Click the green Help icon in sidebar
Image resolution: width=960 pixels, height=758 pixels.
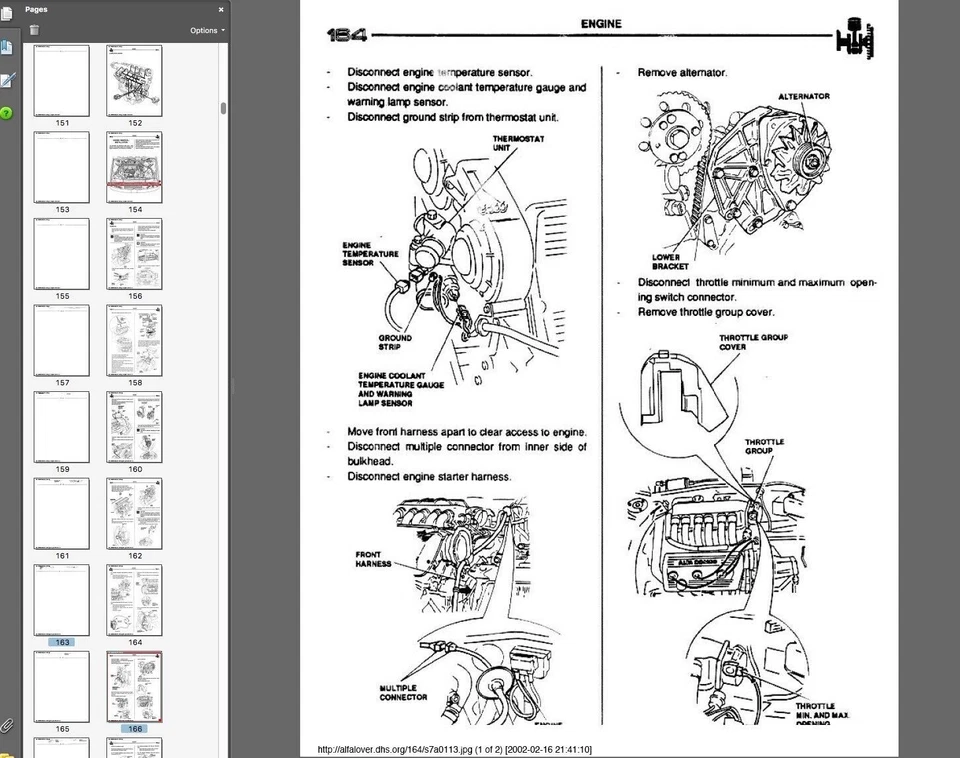pos(8,113)
